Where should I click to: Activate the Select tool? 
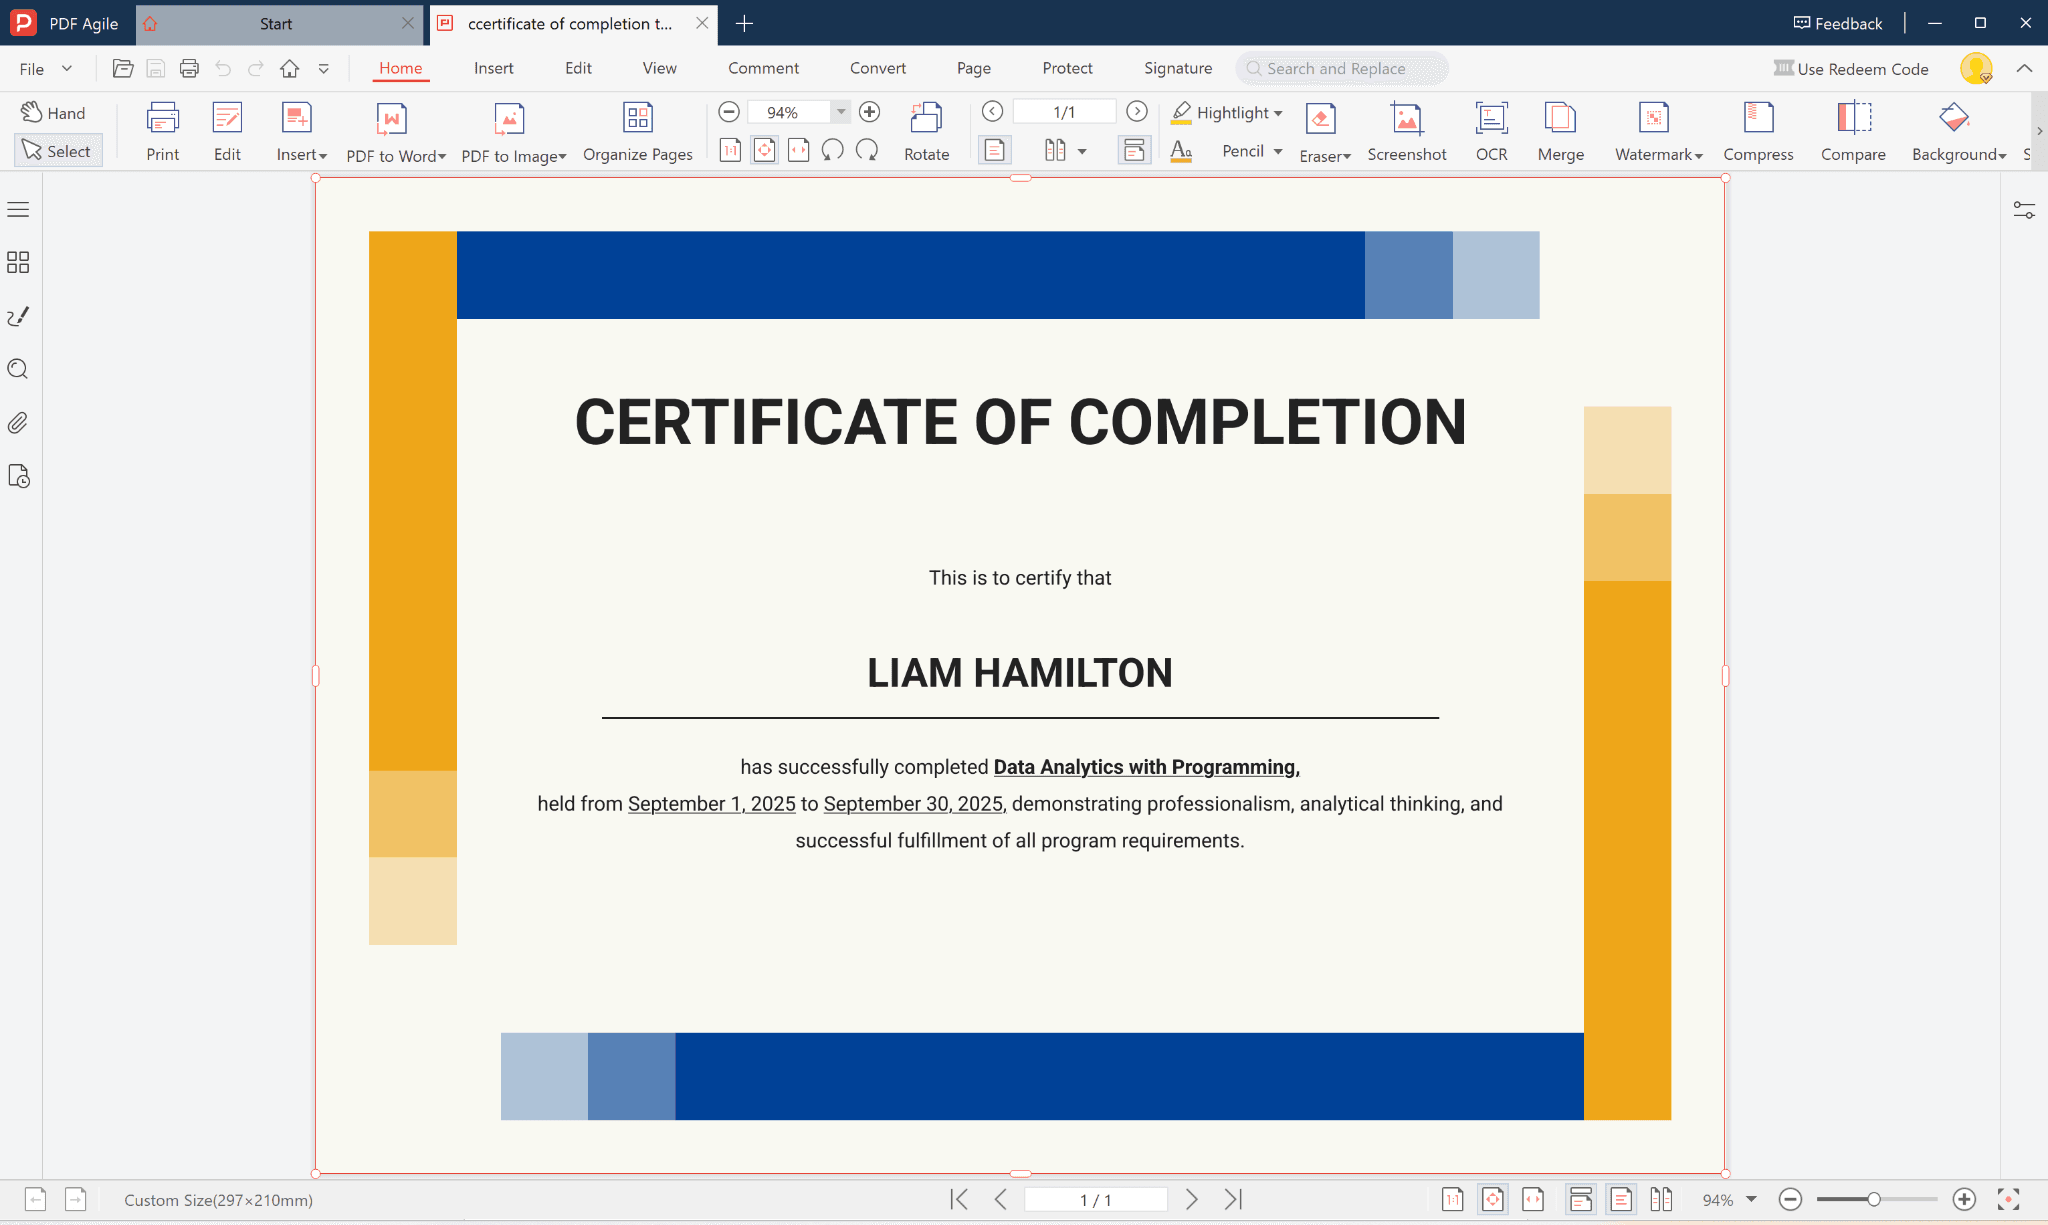click(58, 151)
